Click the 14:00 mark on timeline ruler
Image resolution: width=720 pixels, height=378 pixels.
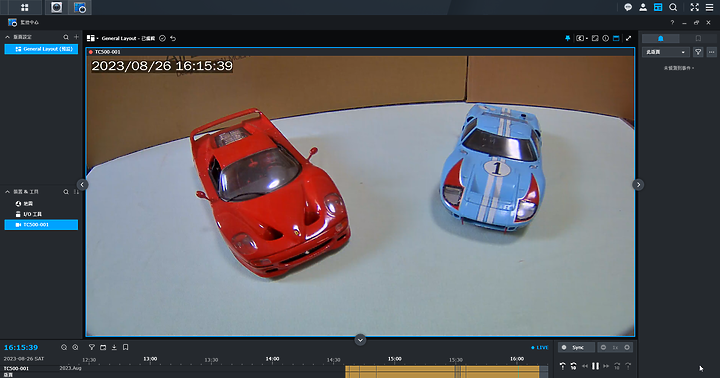tap(272, 359)
